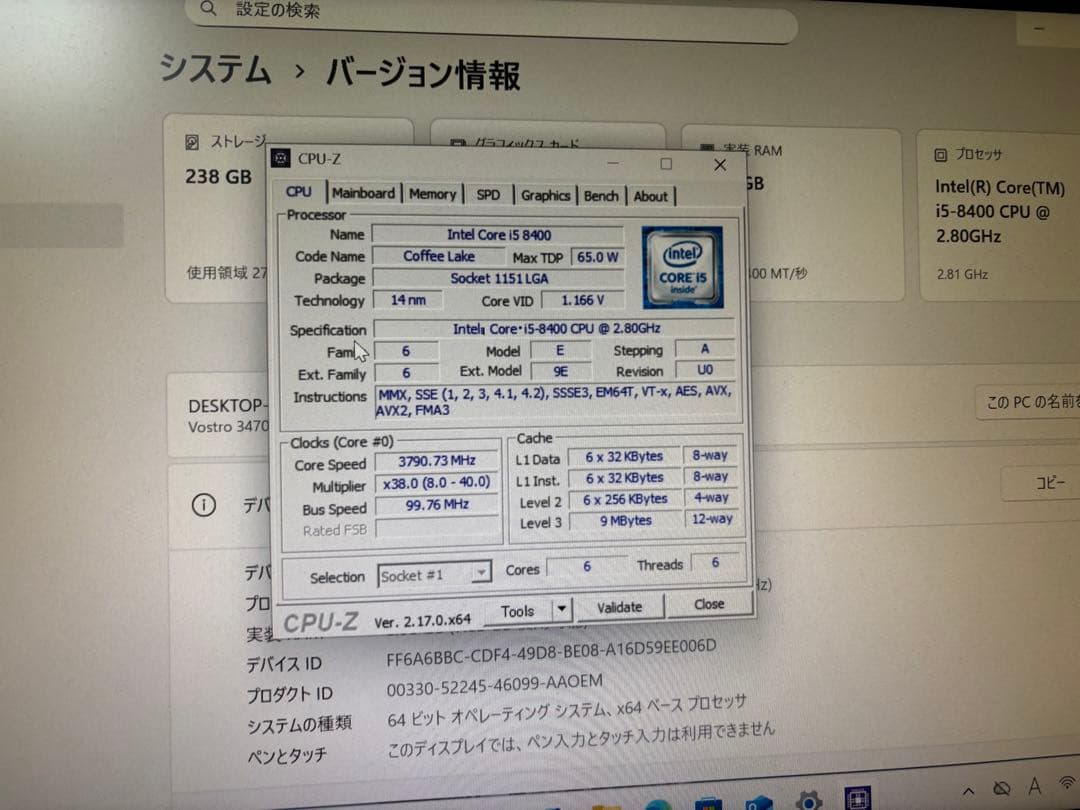Click the IME input mode A icon
The height and width of the screenshot is (810, 1080).
1034,786
